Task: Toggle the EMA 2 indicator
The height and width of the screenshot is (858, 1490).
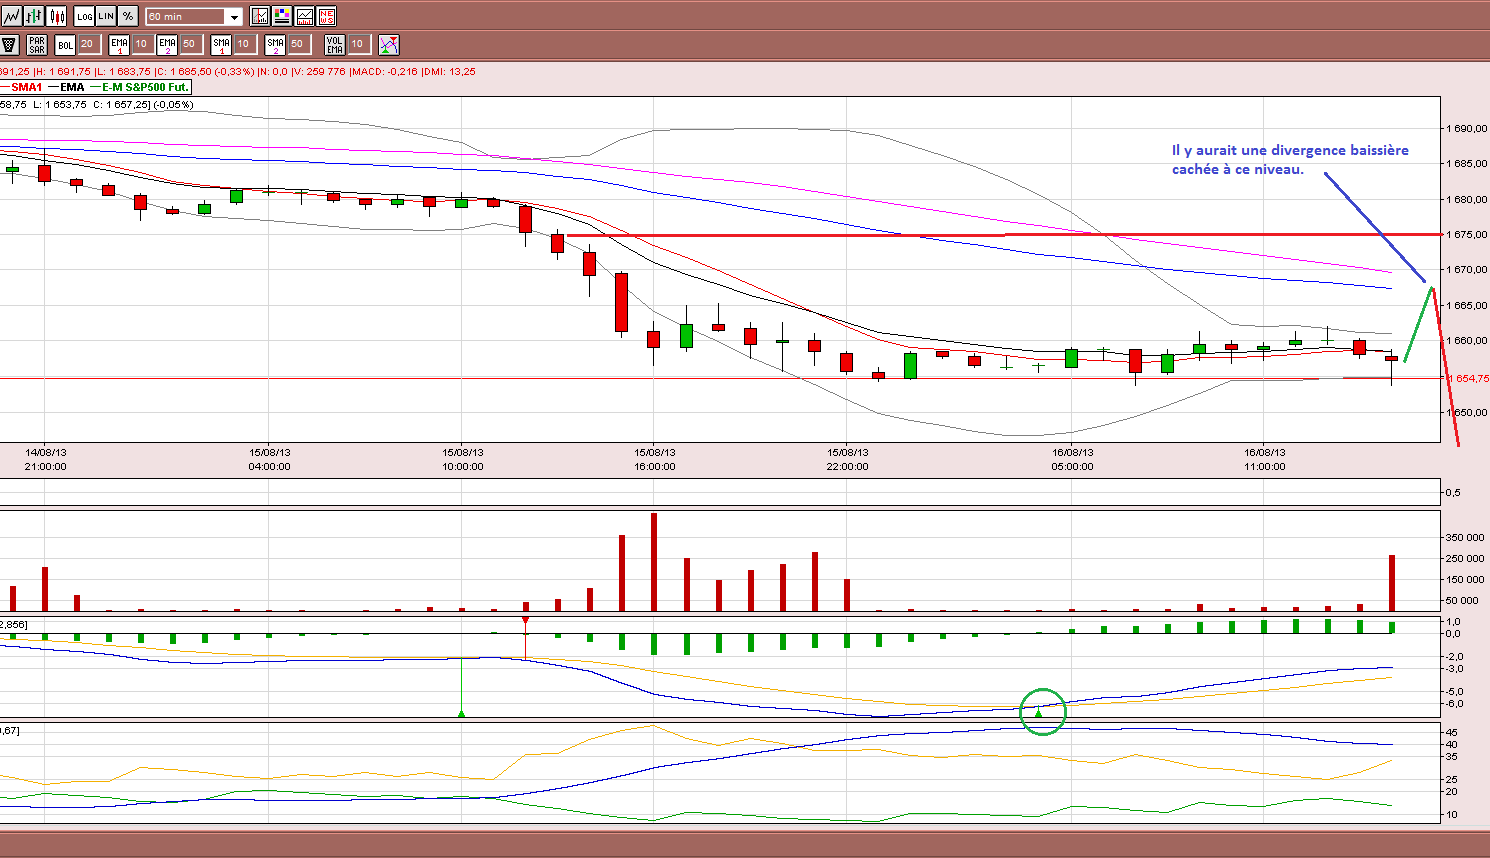Action: (167, 44)
